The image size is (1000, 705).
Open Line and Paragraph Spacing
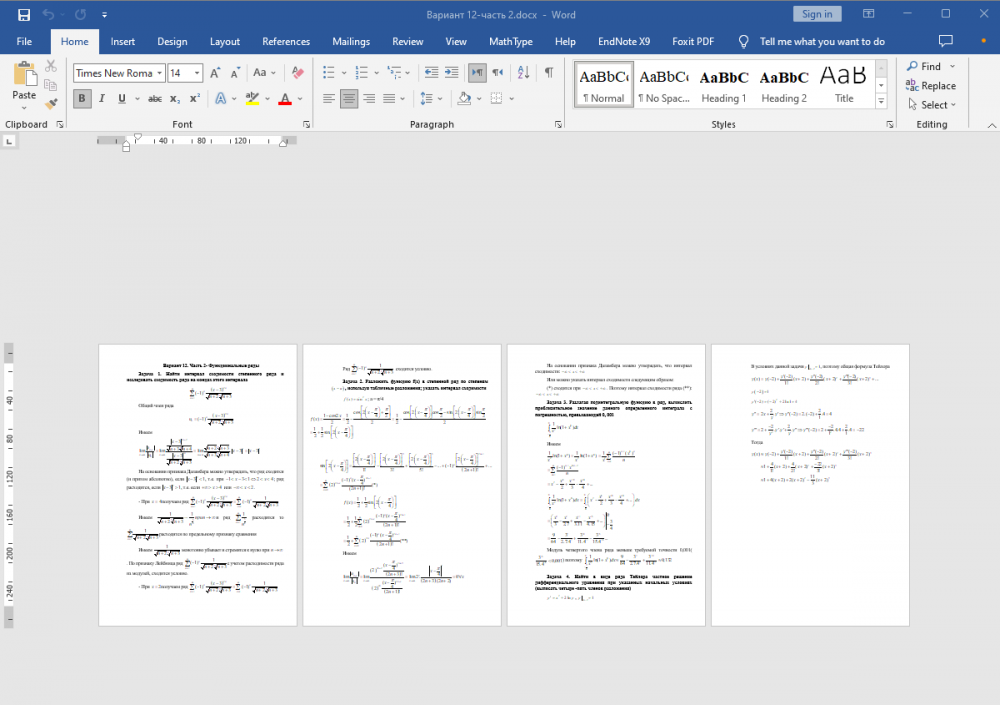click(x=427, y=98)
